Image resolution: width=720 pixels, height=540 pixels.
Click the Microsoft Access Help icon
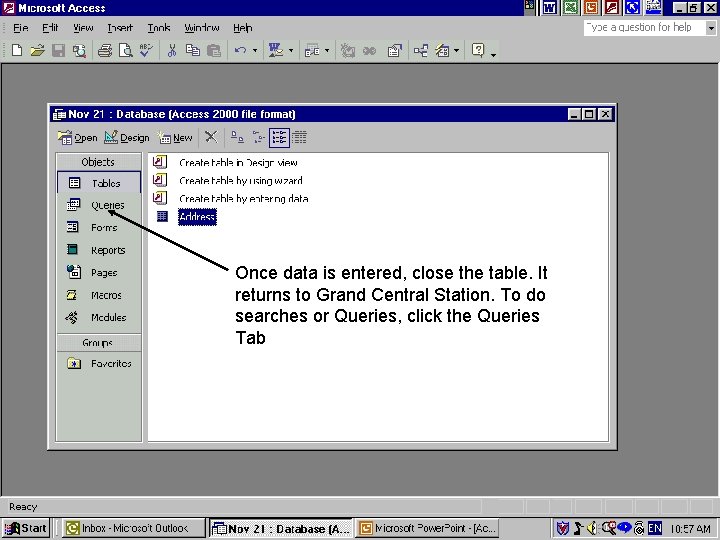478,50
